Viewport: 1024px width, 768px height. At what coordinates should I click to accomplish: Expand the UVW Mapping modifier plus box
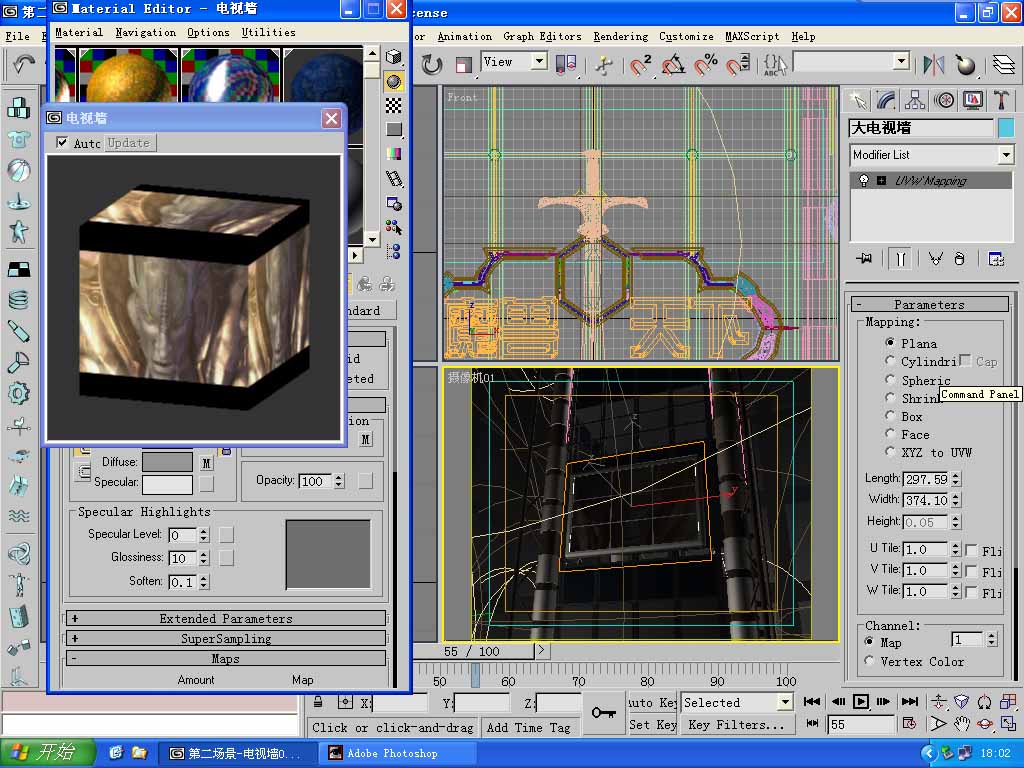point(882,181)
